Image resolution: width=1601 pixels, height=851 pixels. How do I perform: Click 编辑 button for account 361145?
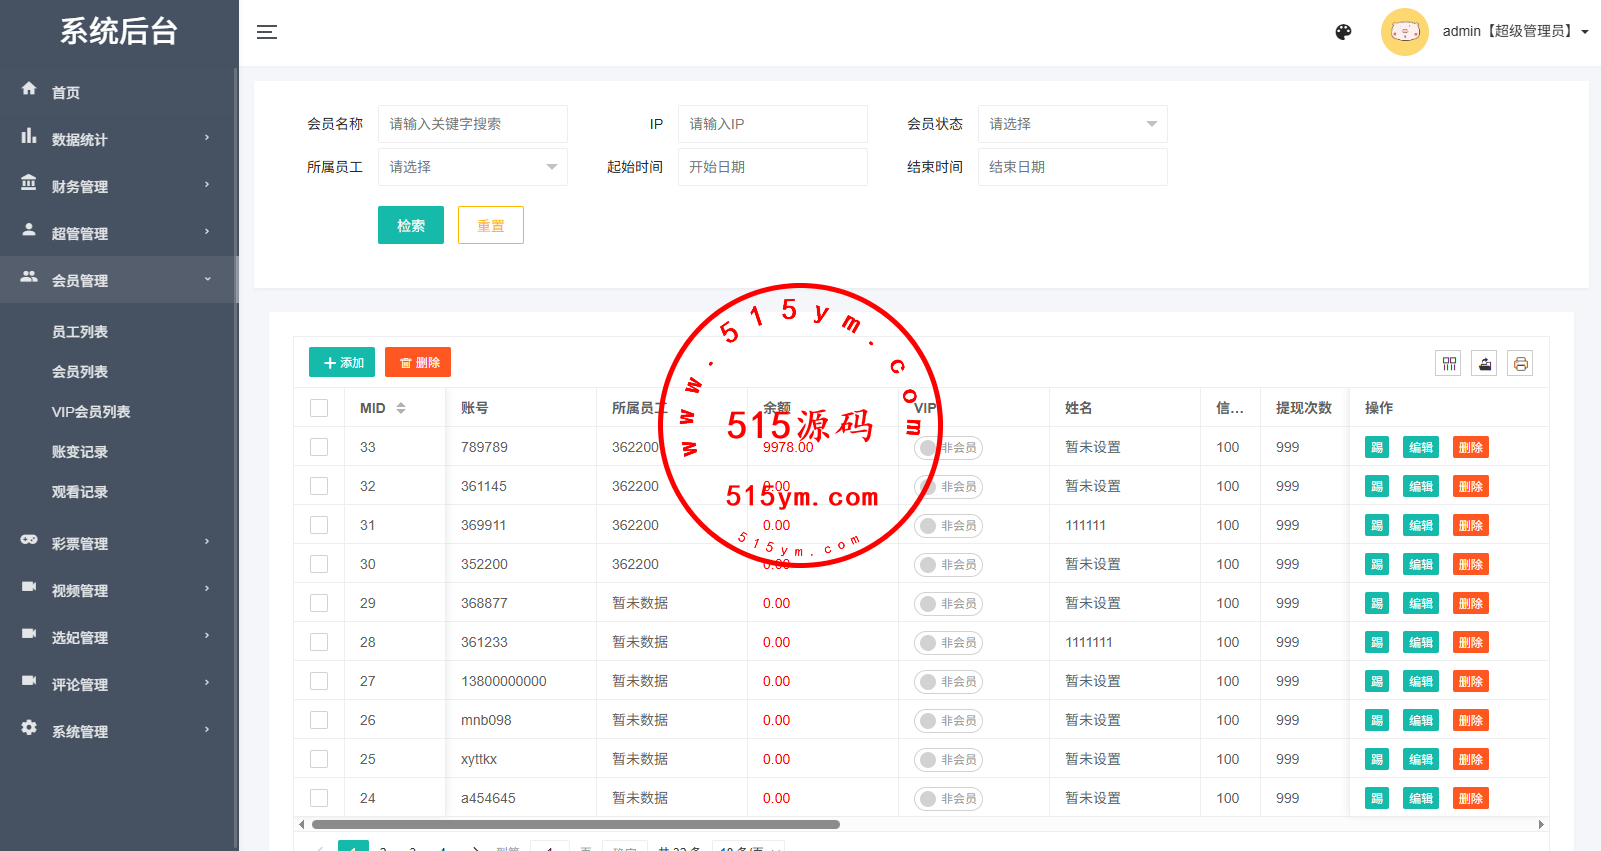[1420, 487]
